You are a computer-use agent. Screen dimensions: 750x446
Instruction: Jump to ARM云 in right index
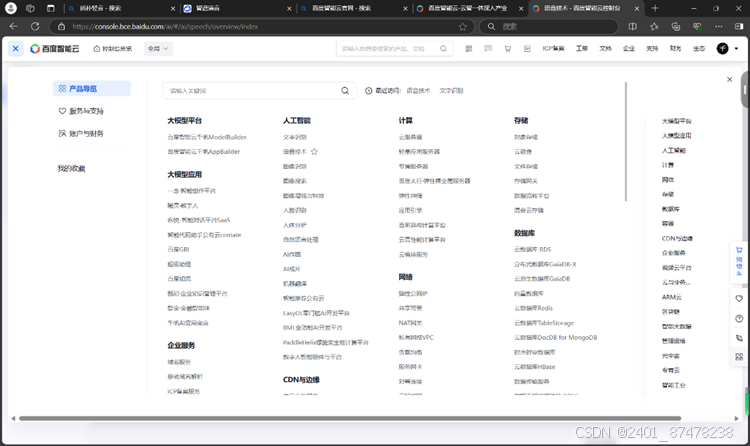coord(672,297)
